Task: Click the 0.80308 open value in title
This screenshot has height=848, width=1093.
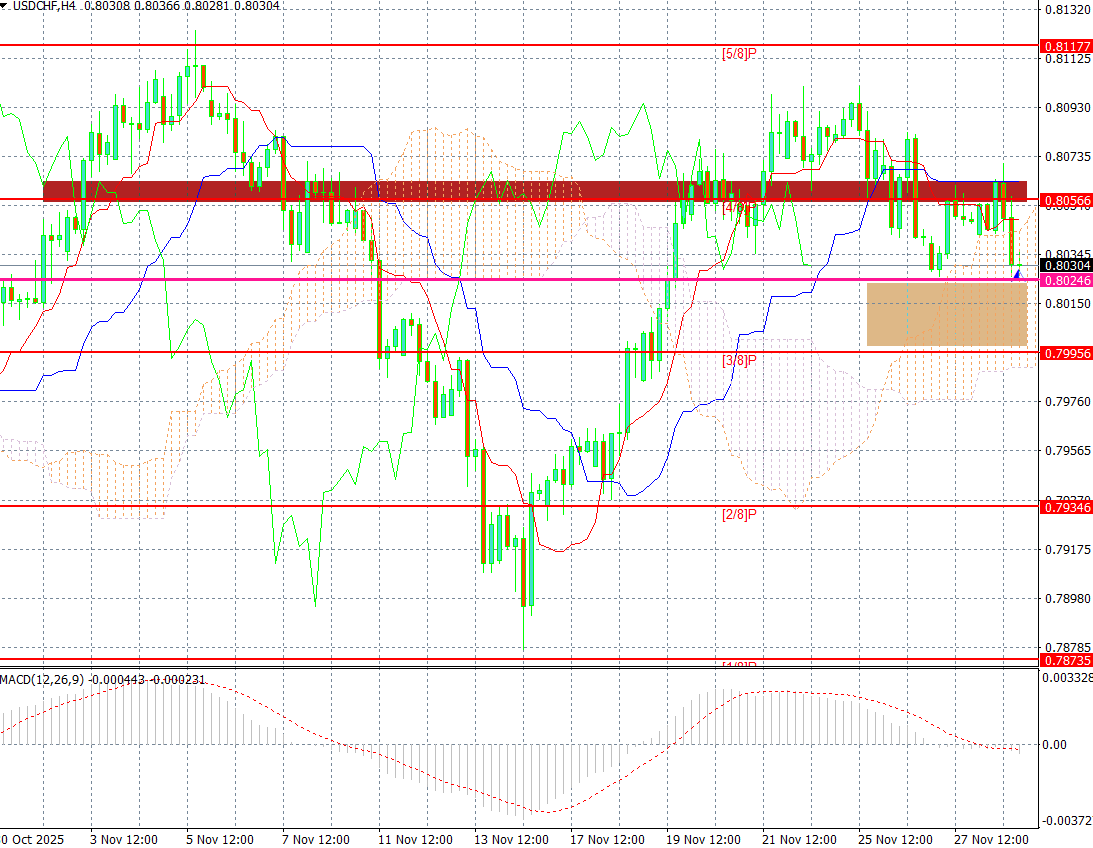Action: click(x=107, y=6)
